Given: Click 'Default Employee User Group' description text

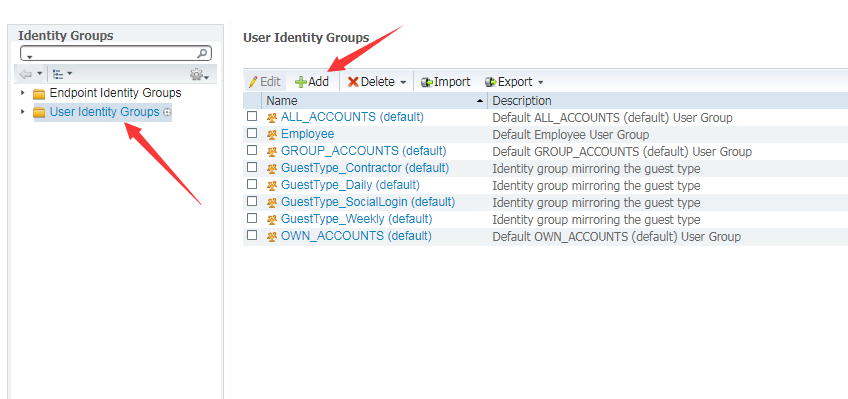Looking at the screenshot, I should coord(571,135).
